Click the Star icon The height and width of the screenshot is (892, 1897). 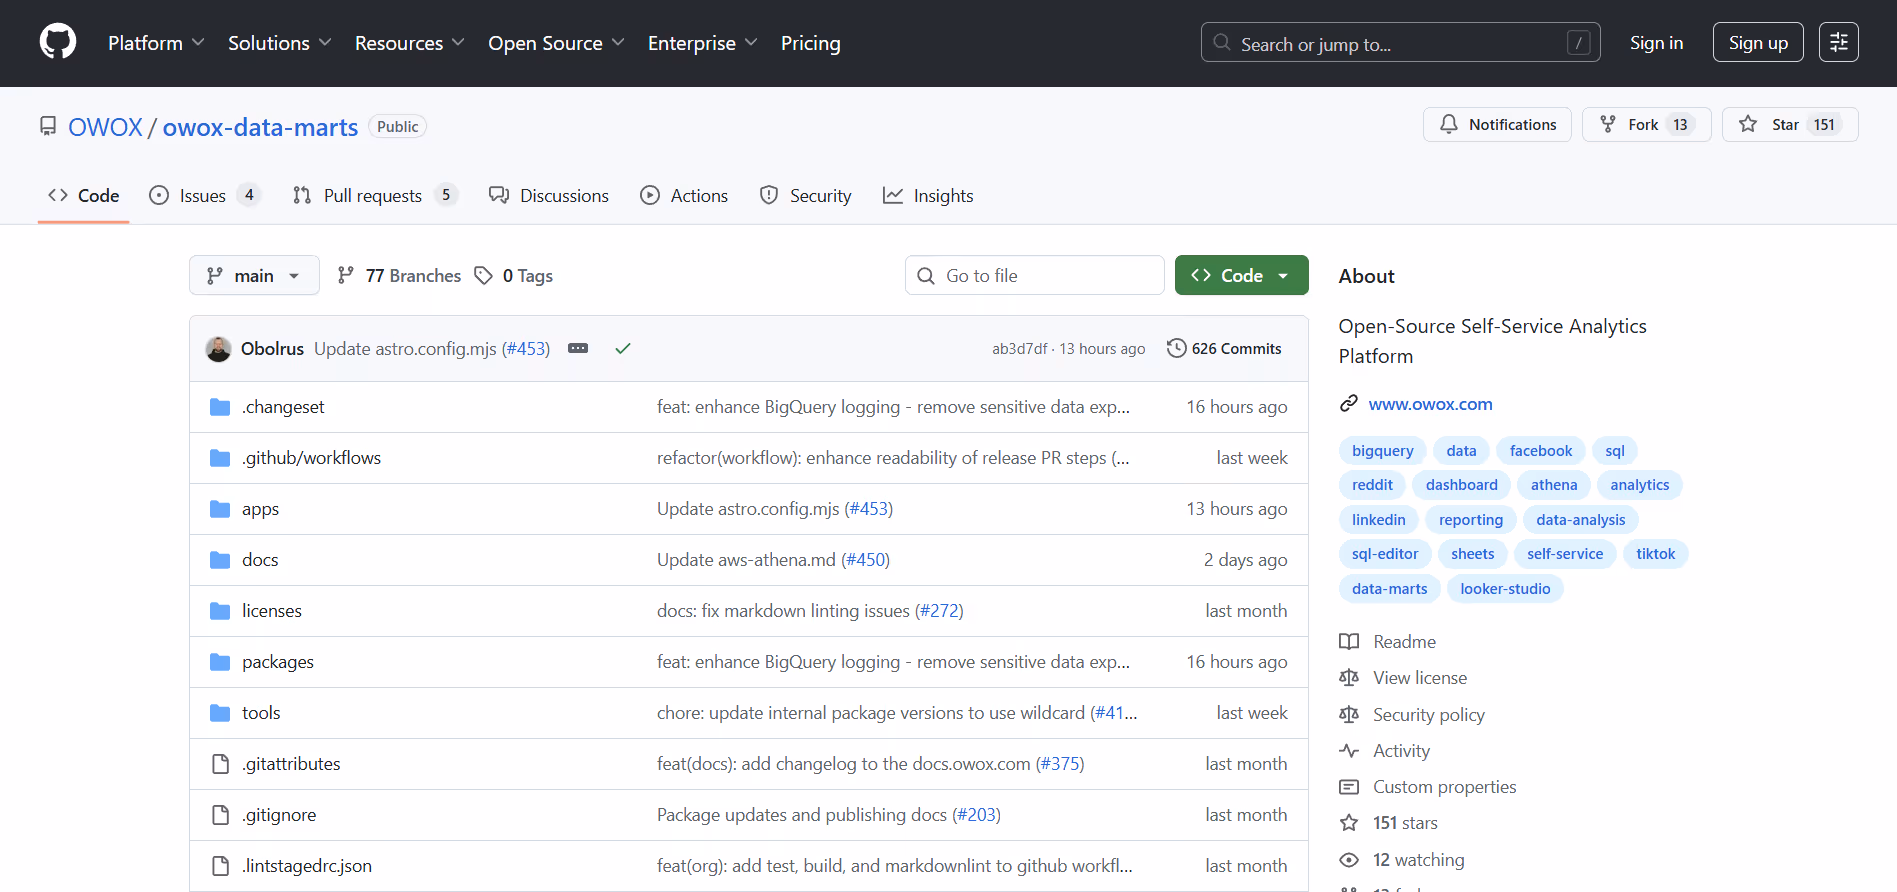pyautogui.click(x=1747, y=124)
